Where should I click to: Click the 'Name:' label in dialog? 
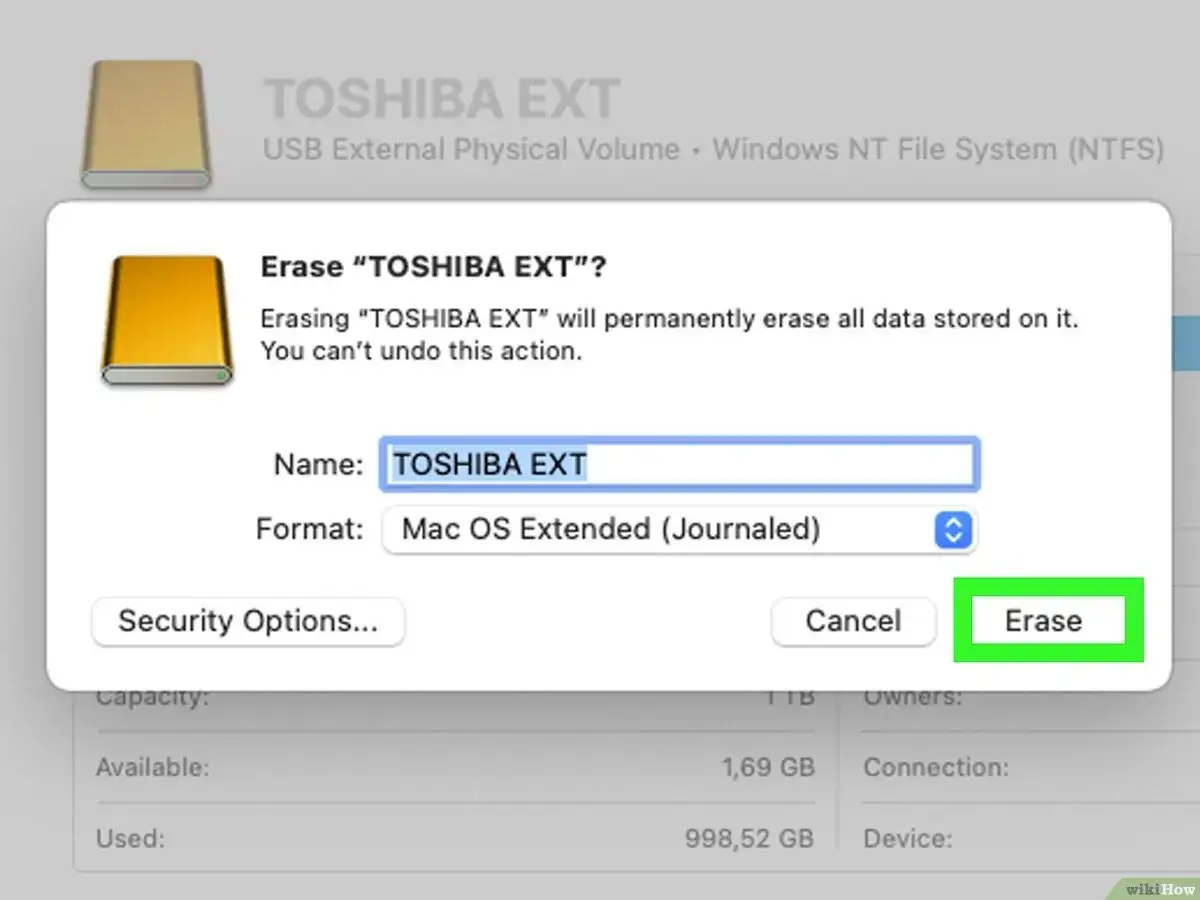[318, 465]
